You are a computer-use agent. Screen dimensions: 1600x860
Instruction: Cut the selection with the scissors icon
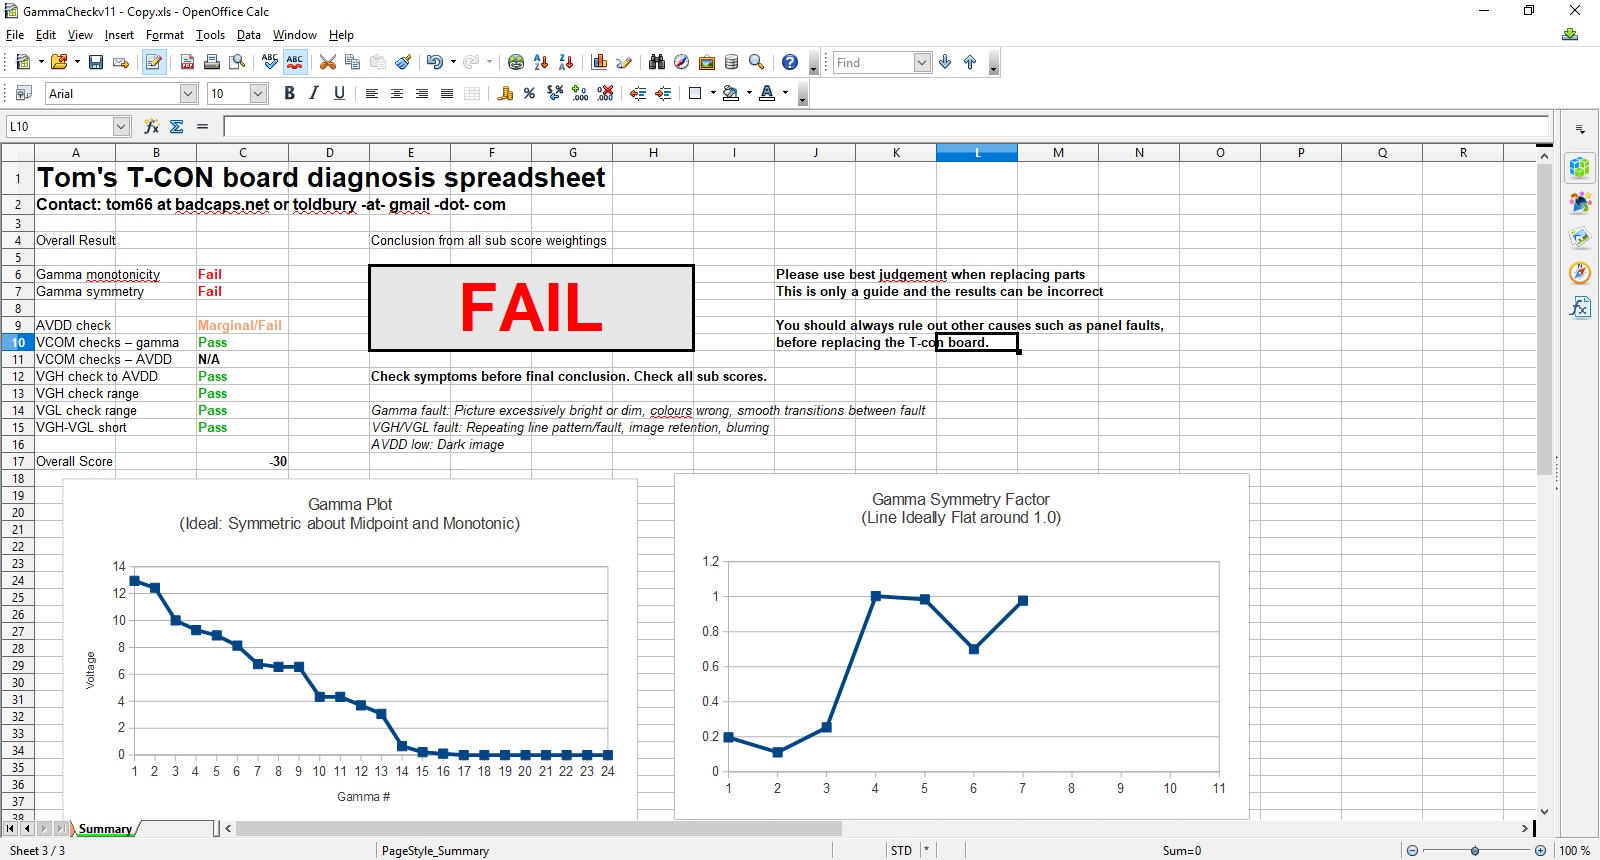pos(328,62)
